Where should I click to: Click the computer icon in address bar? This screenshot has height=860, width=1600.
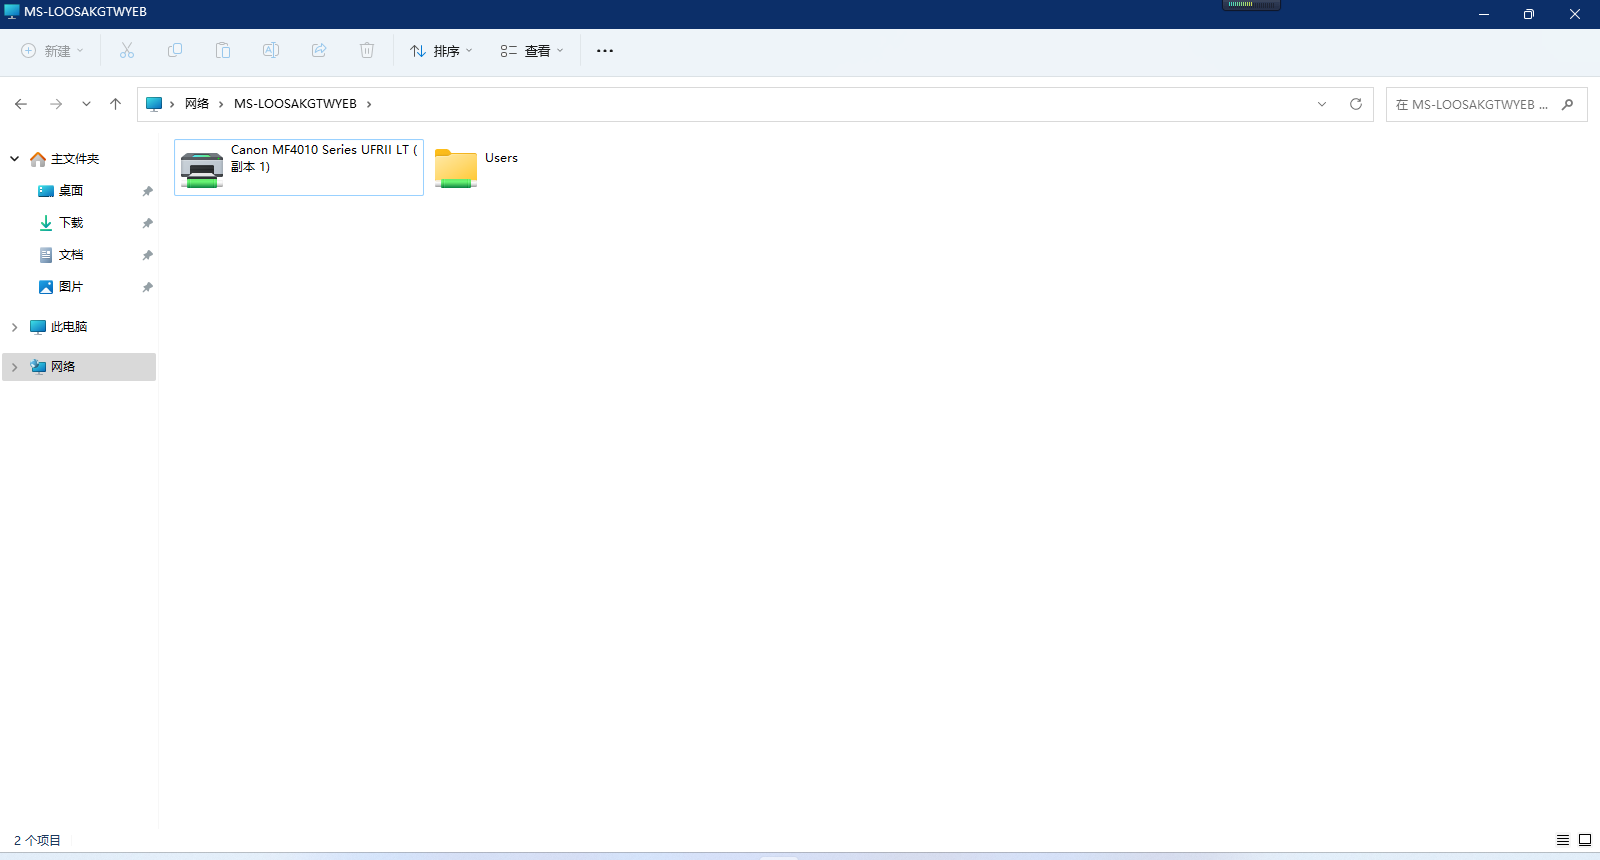click(x=154, y=104)
